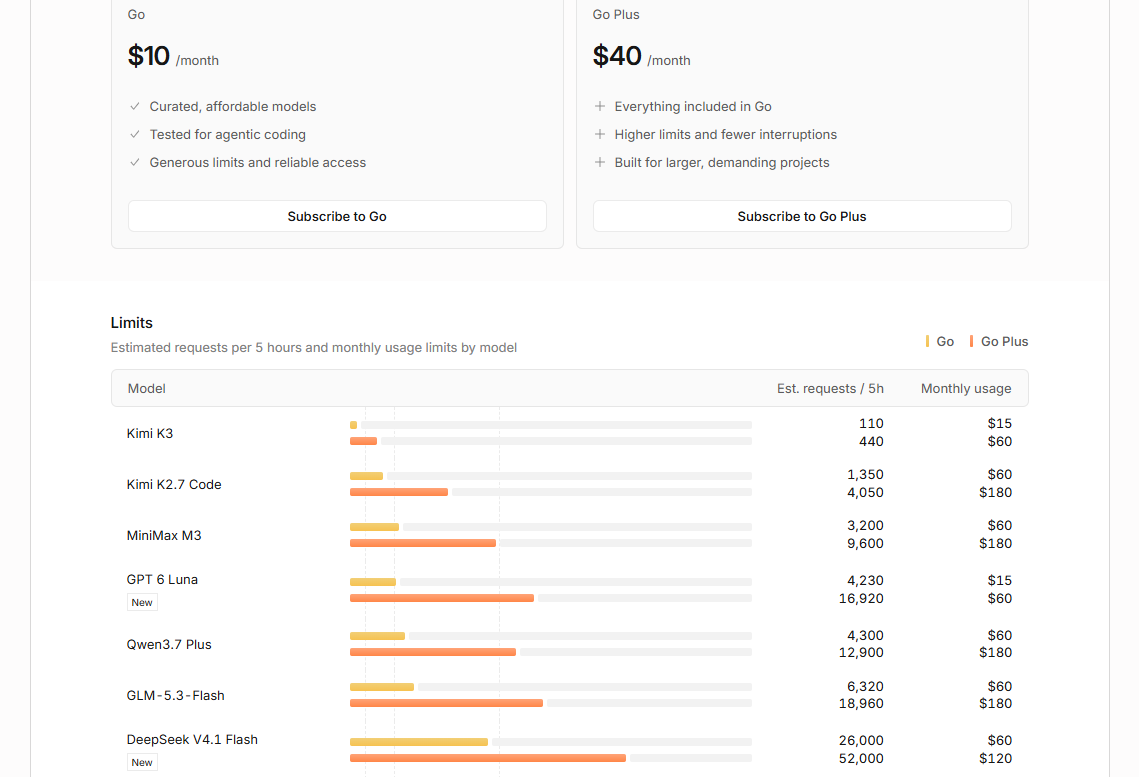Select the MiniMax M3 model name
The image size is (1139, 777).
tap(163, 535)
